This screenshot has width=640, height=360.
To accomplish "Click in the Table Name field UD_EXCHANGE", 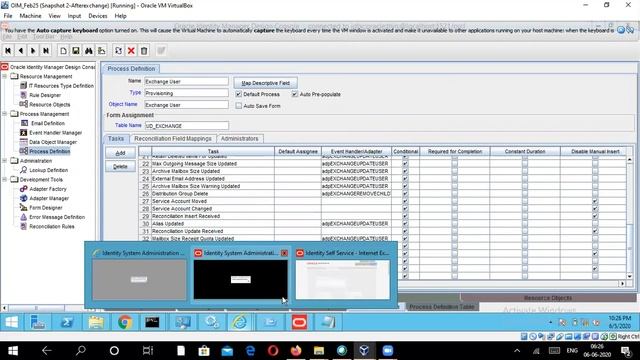I will (x=187, y=126).
